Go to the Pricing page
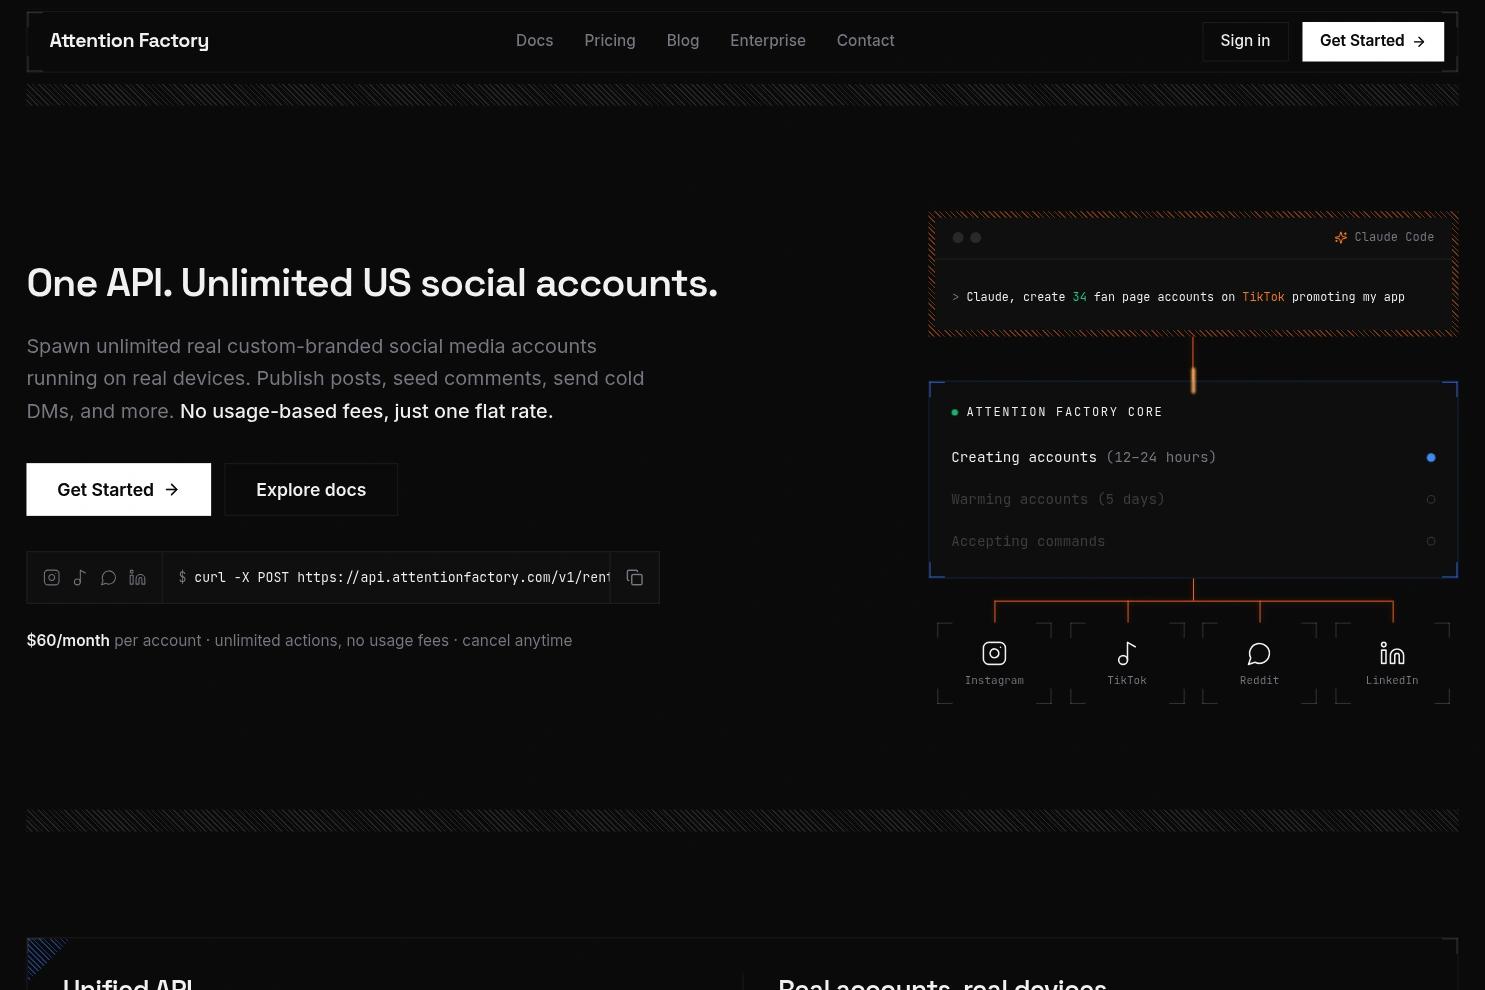 [610, 41]
